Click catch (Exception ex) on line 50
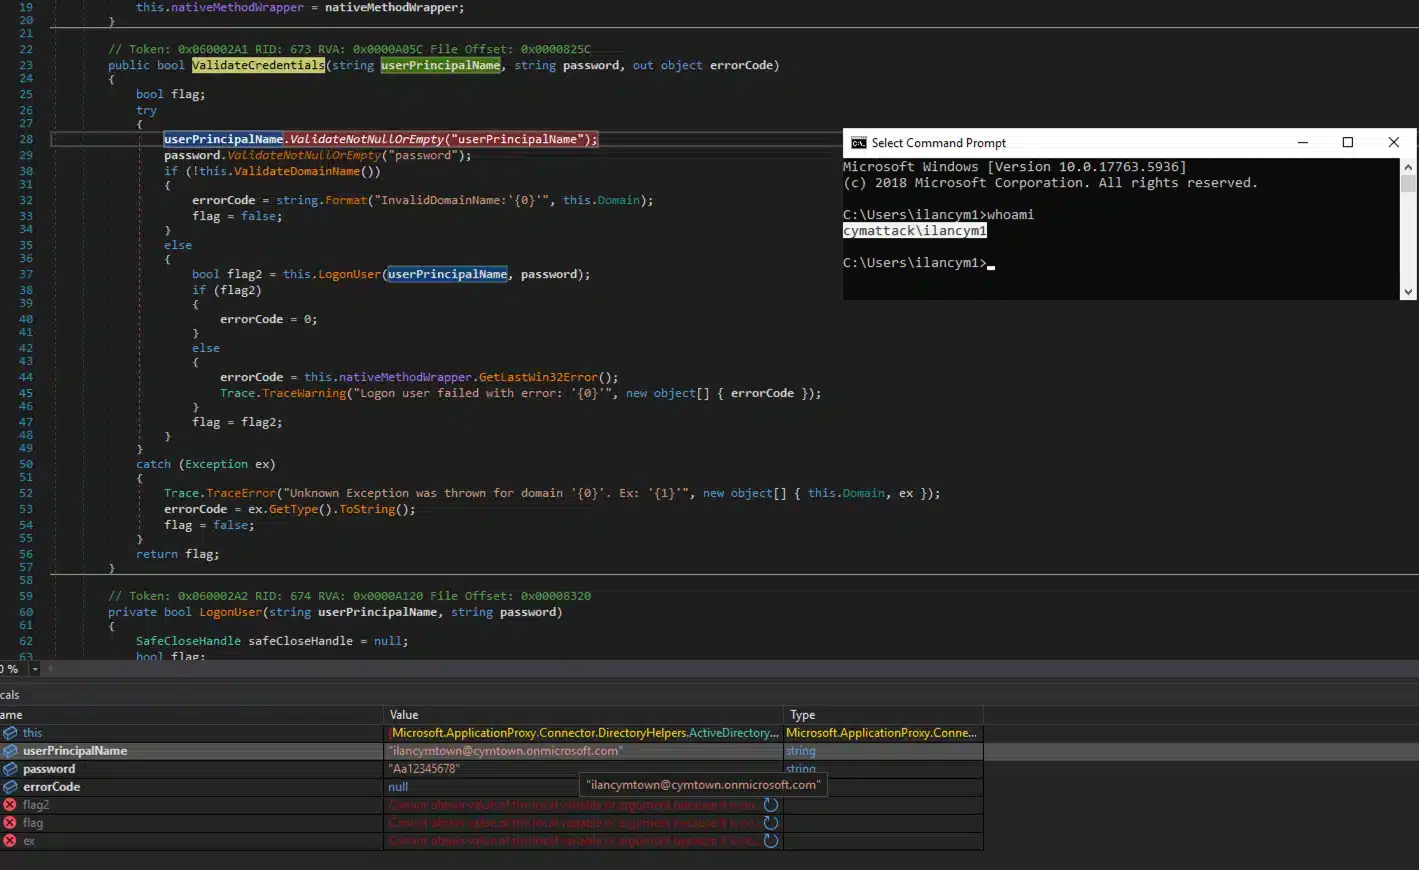This screenshot has height=870, width=1419. [206, 464]
